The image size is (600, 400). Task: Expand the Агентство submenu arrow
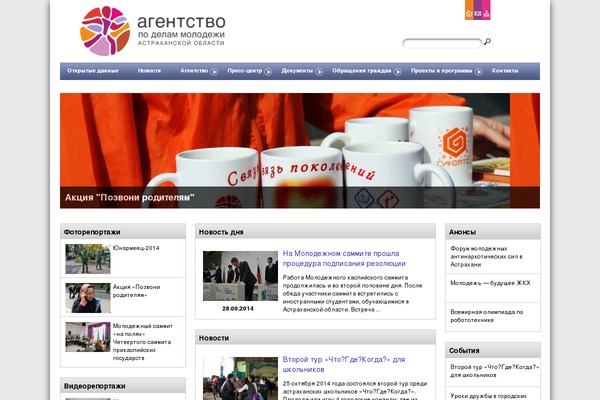point(214,72)
